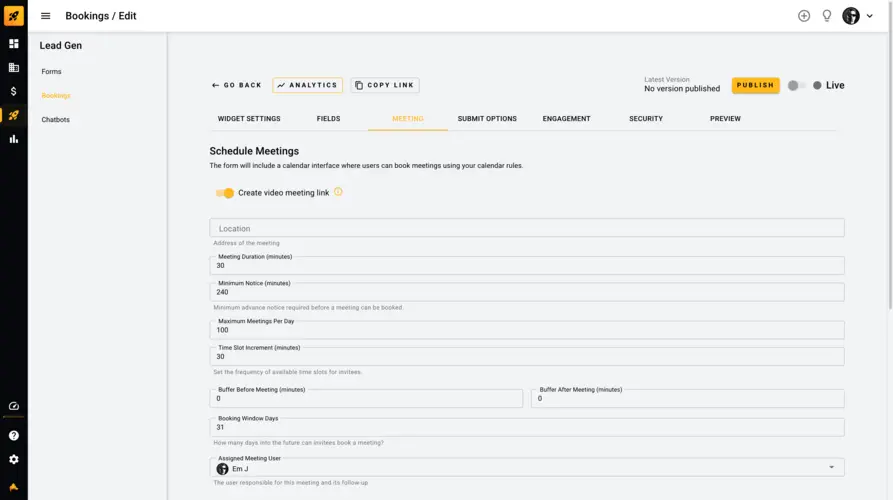Open Chatbots in Lead Gen menu

(55, 120)
